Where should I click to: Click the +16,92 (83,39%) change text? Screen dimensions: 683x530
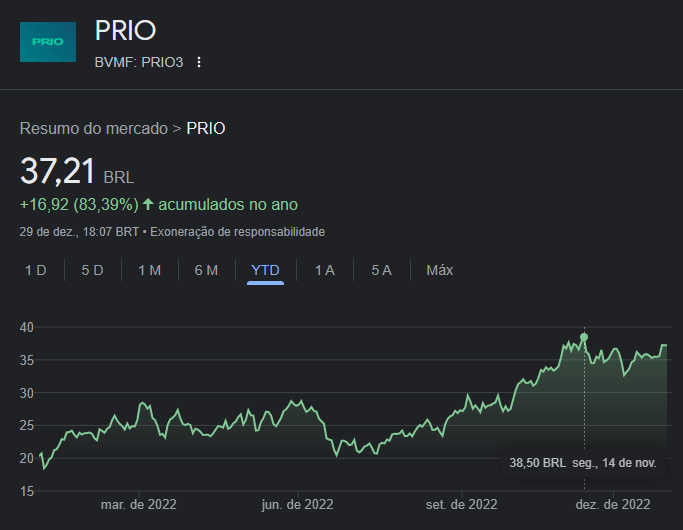[x=79, y=204]
